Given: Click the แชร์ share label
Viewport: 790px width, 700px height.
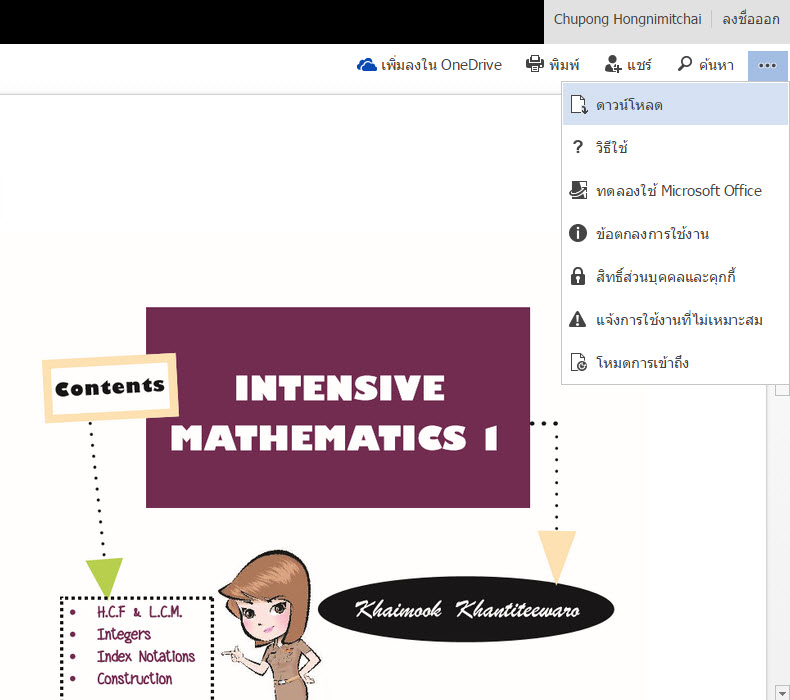Looking at the screenshot, I should coord(639,65).
